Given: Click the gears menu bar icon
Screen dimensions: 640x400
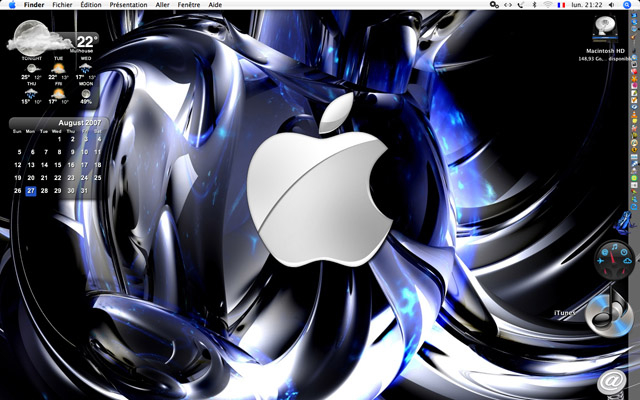Looking at the screenshot, I should 494,5.
